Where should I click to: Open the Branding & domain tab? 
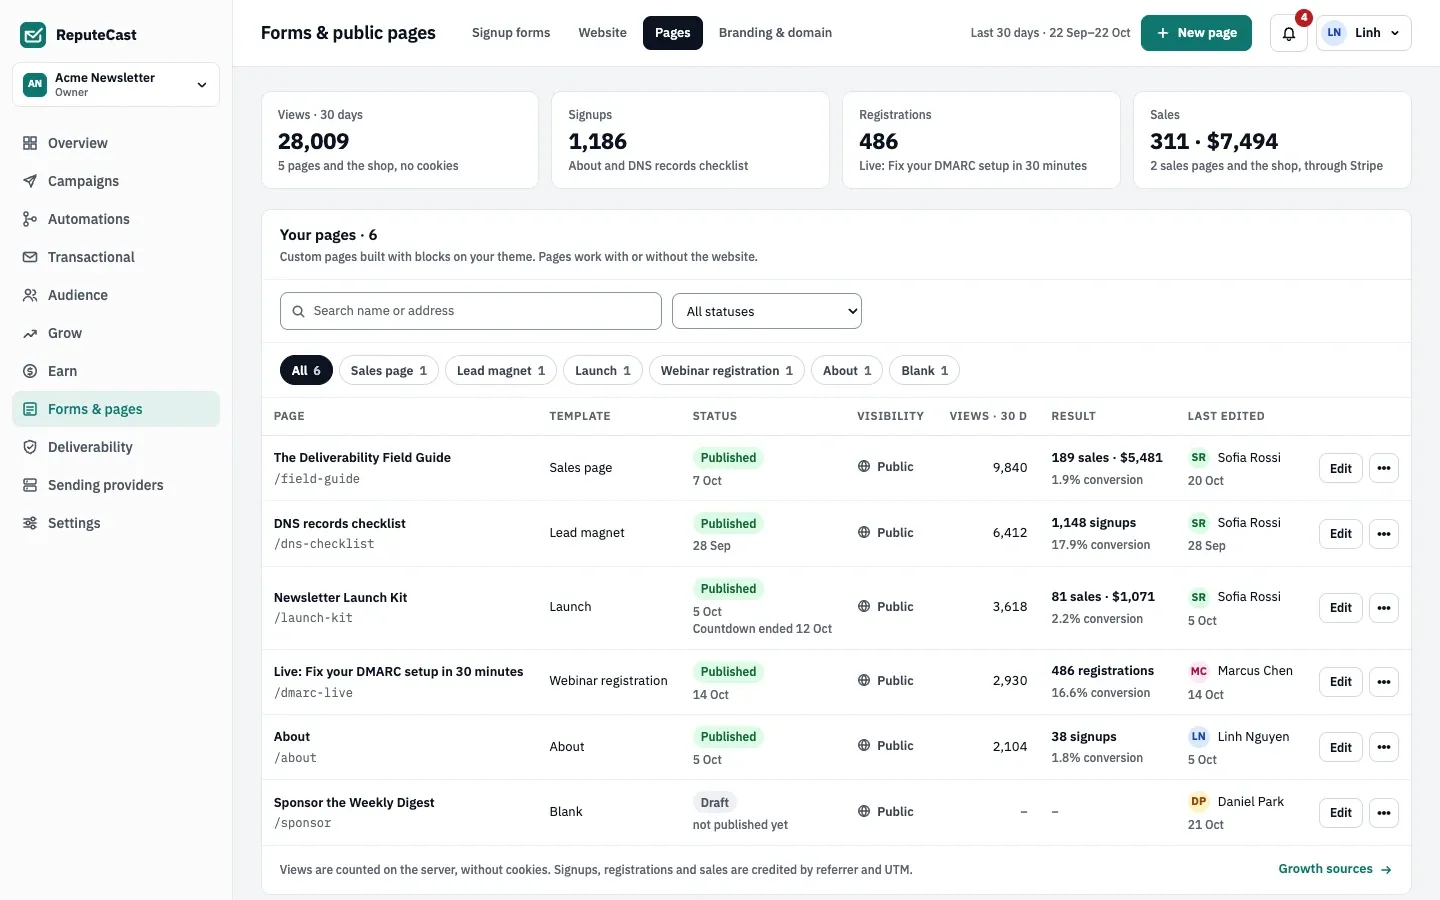click(x=775, y=33)
